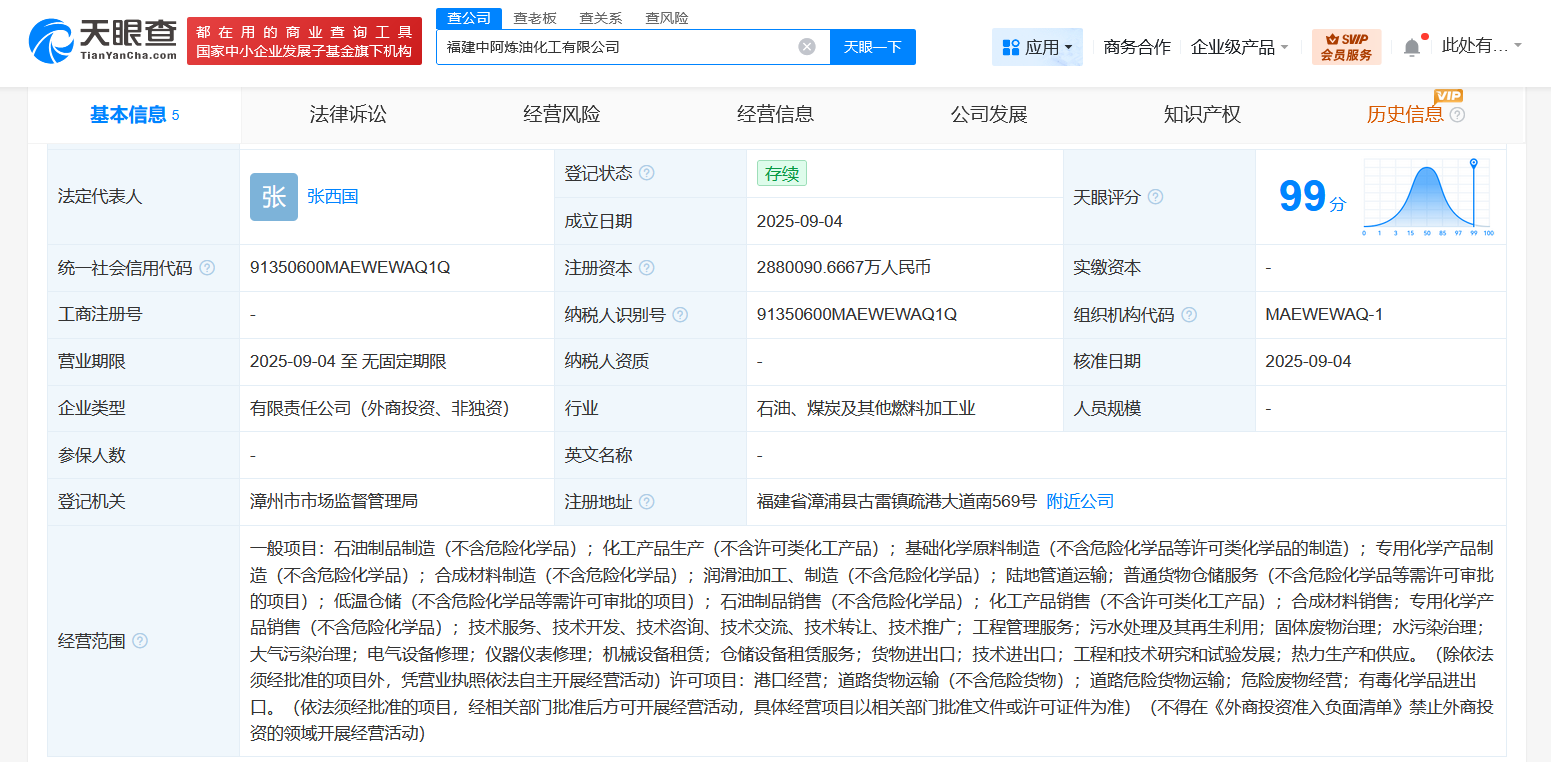Open legal representative 张西国's profile link

click(x=333, y=197)
